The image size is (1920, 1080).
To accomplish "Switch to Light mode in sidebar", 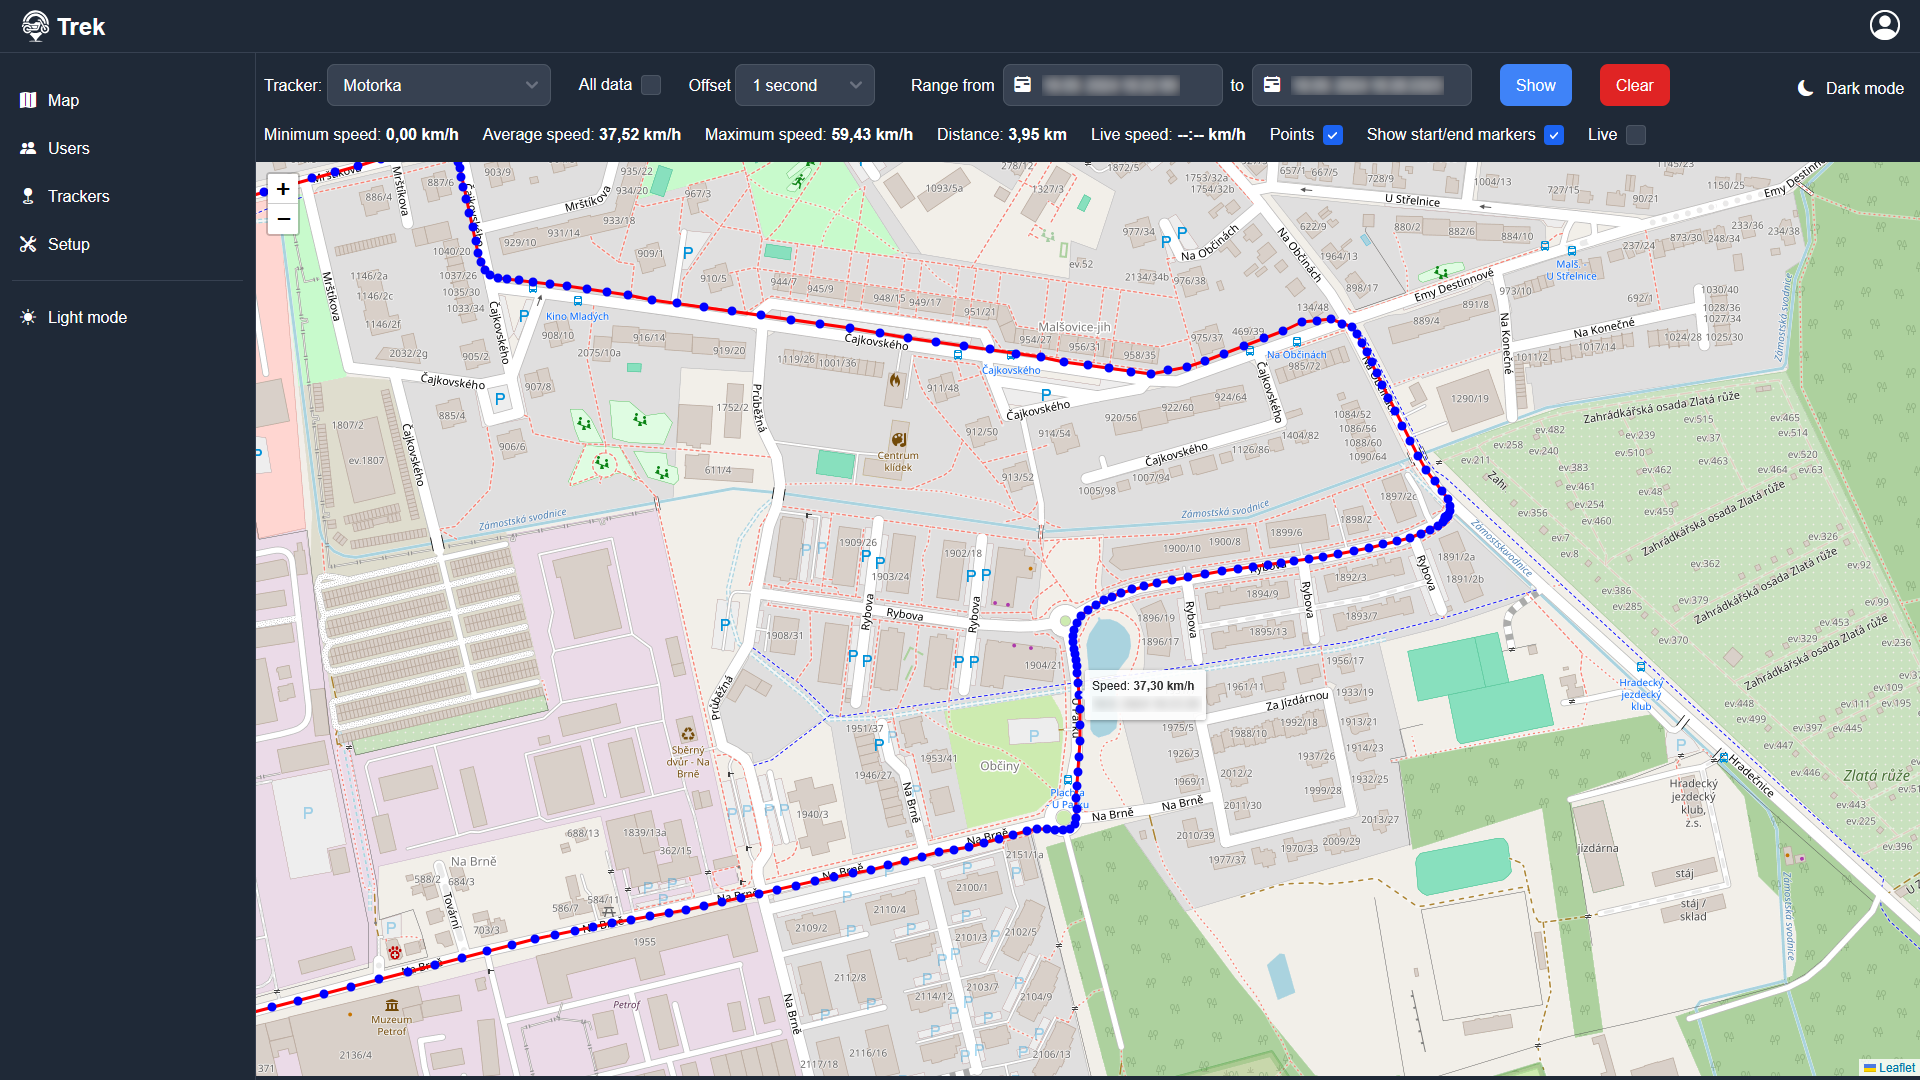I will click(x=128, y=317).
